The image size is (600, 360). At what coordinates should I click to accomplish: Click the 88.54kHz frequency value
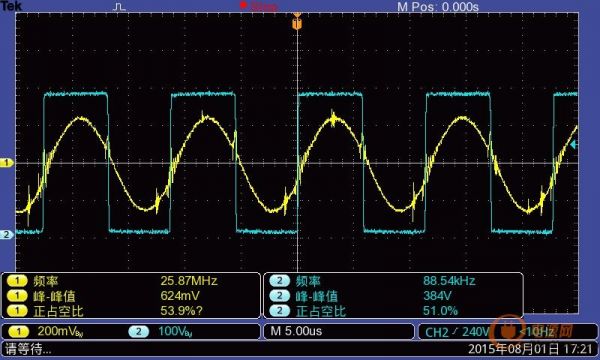click(449, 281)
